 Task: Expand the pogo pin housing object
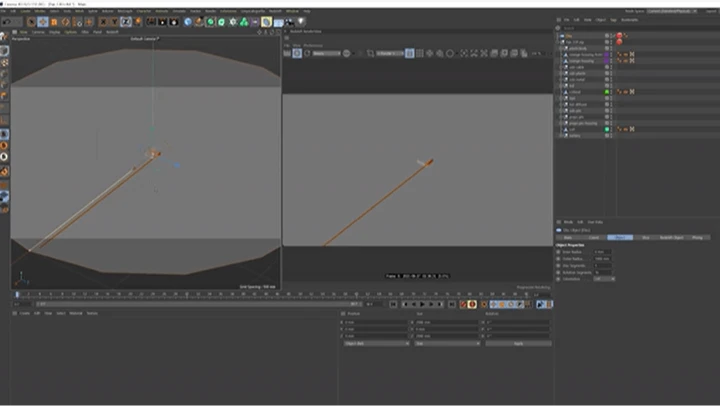(561, 123)
